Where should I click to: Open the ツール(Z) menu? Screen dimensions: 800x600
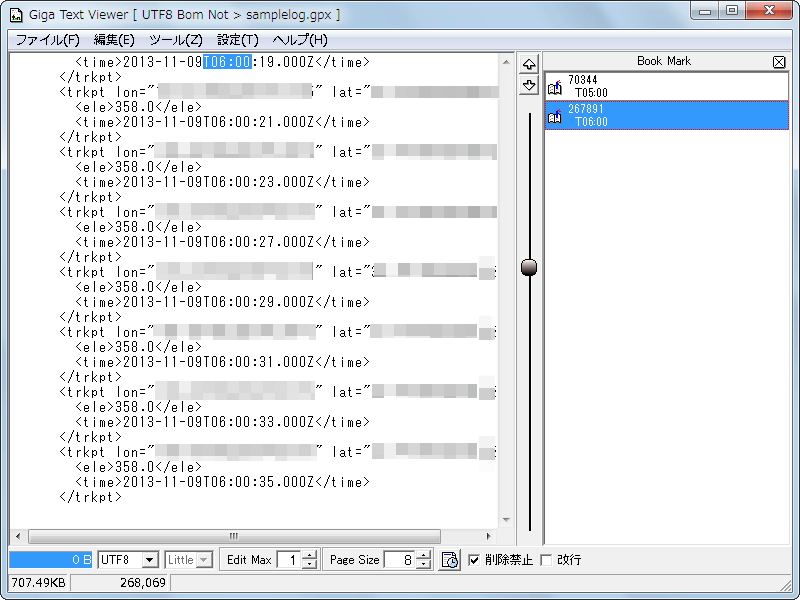[x=176, y=40]
